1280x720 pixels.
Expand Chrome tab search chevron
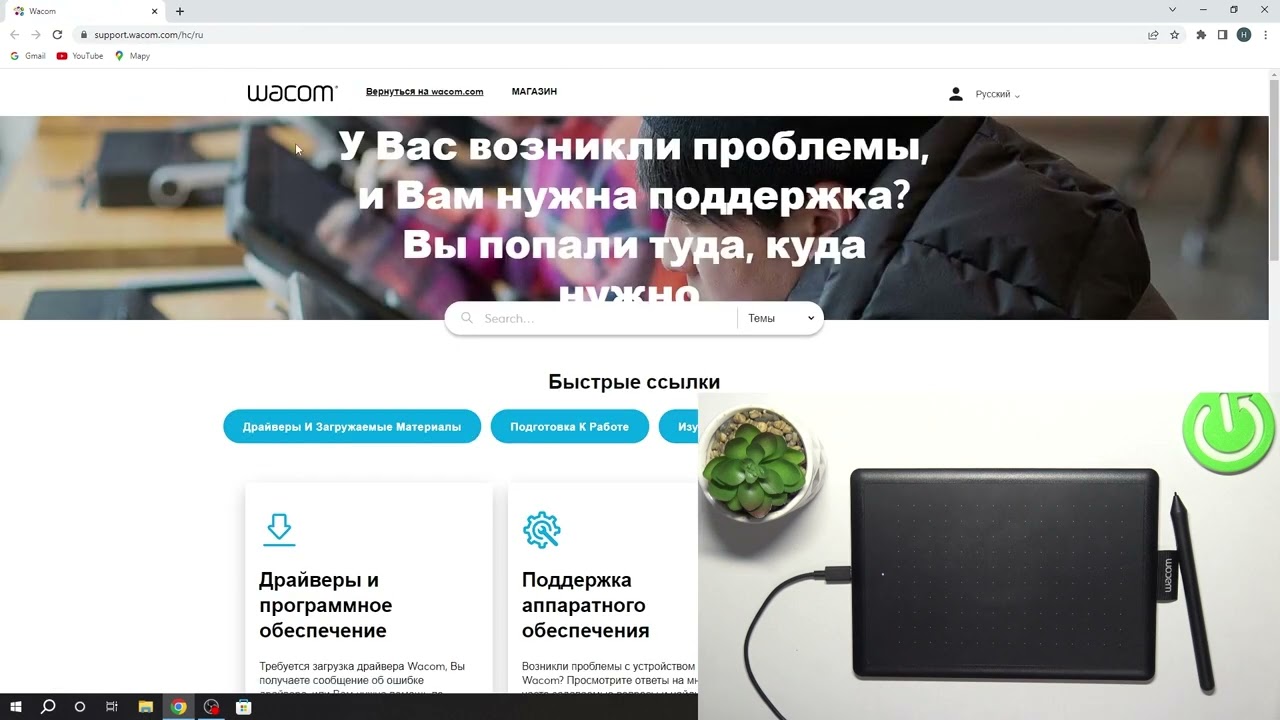click(1172, 10)
